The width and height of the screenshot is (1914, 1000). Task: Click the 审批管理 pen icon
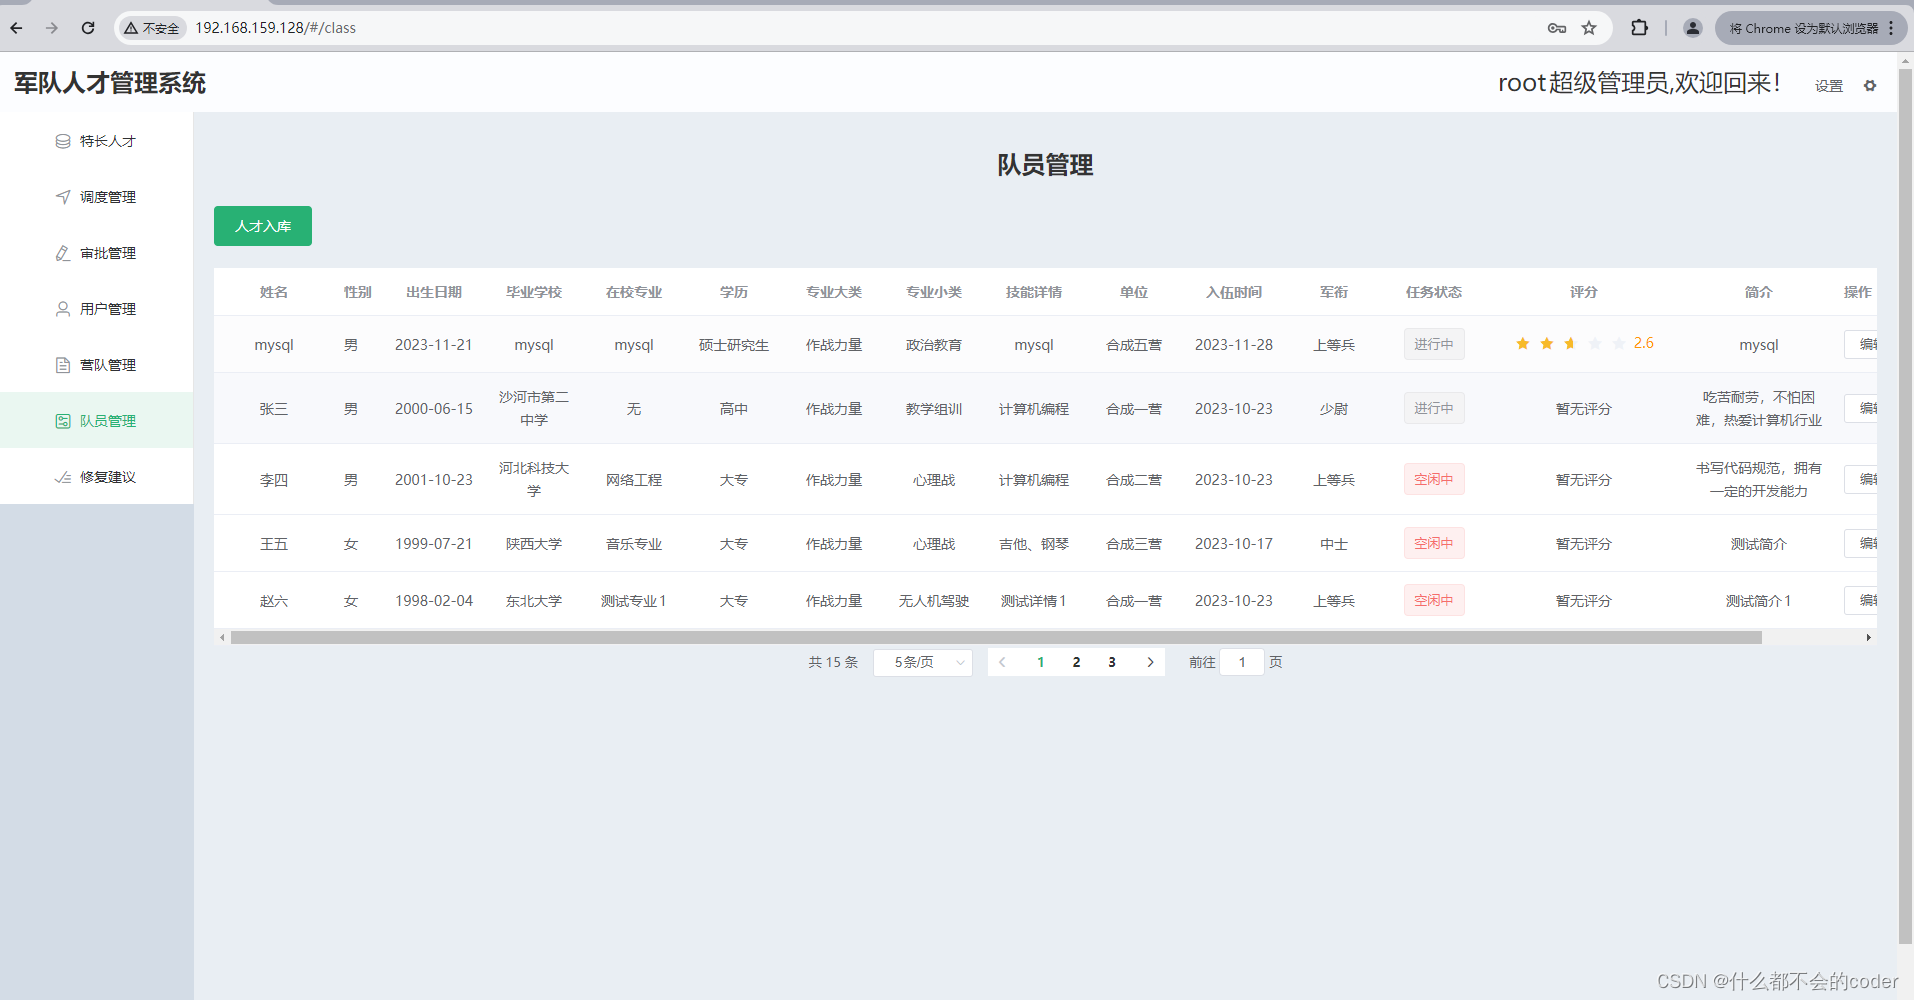pyautogui.click(x=63, y=253)
